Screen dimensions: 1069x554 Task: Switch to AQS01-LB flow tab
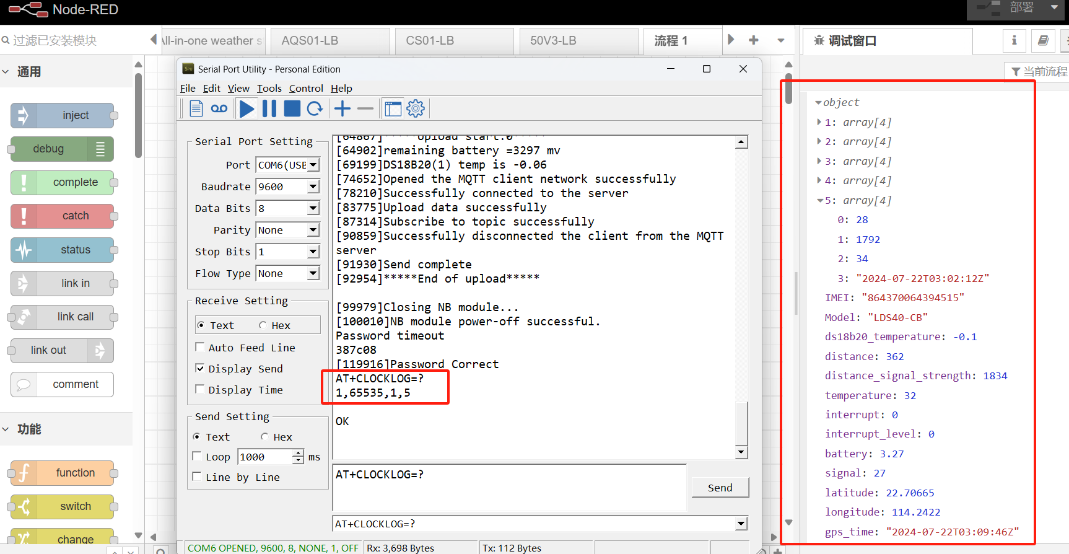(331, 41)
